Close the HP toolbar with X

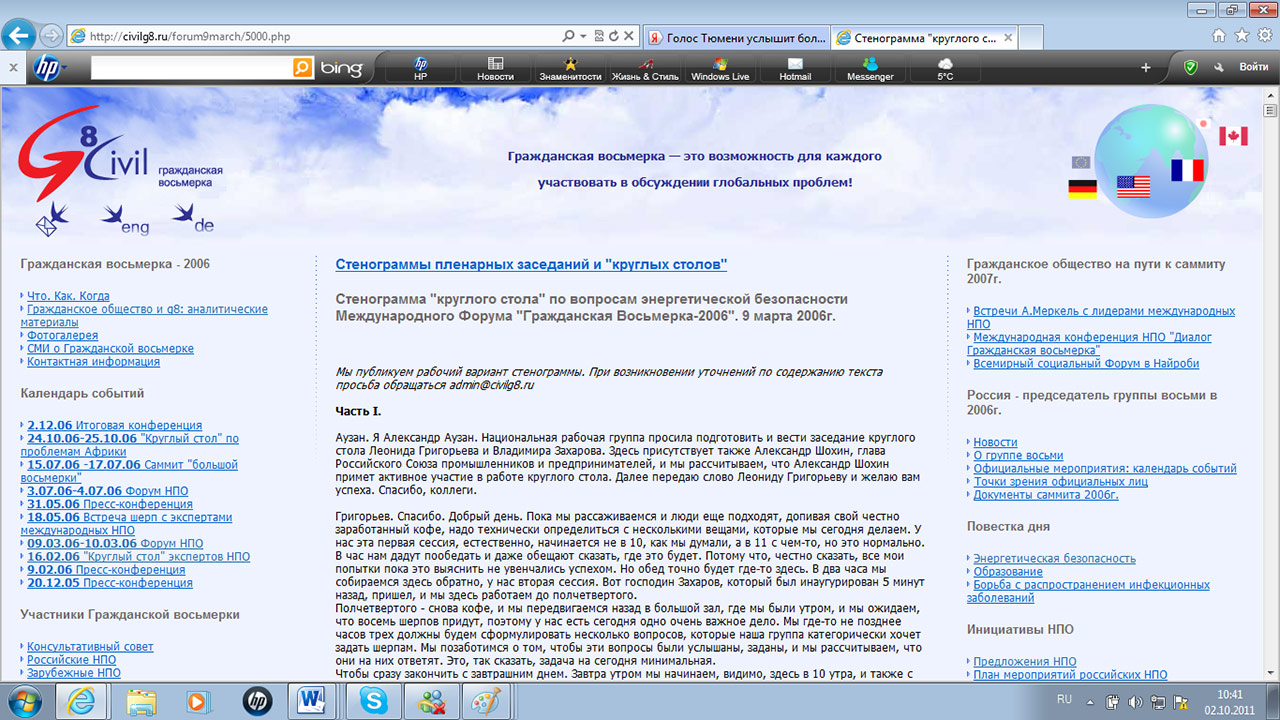(12, 67)
